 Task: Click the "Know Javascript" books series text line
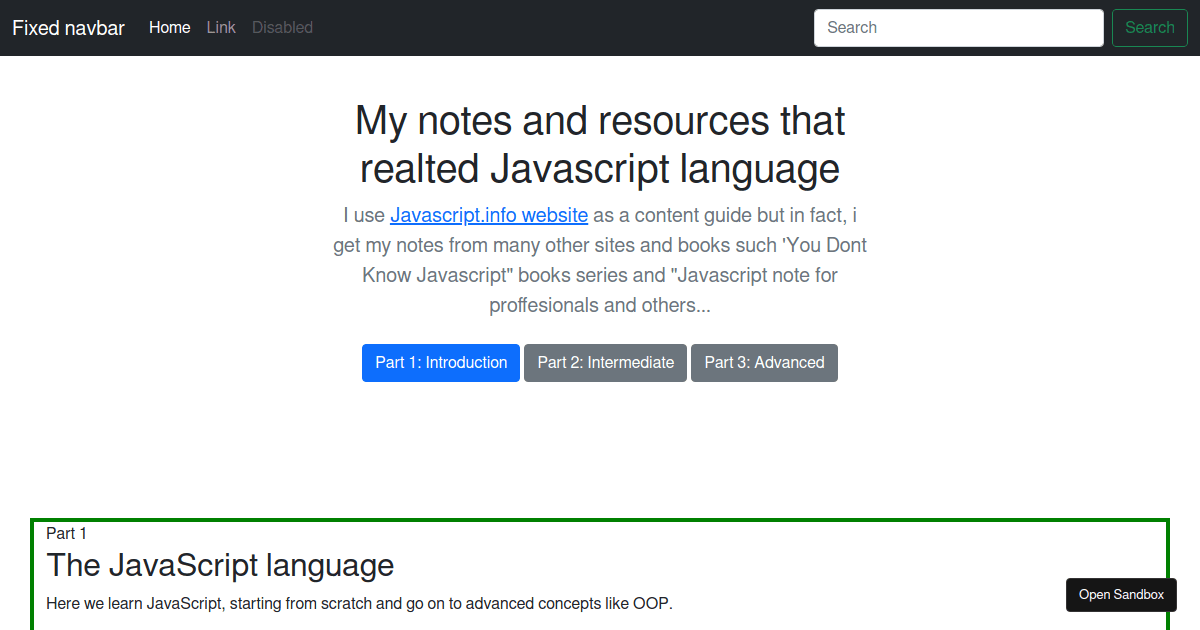600,275
